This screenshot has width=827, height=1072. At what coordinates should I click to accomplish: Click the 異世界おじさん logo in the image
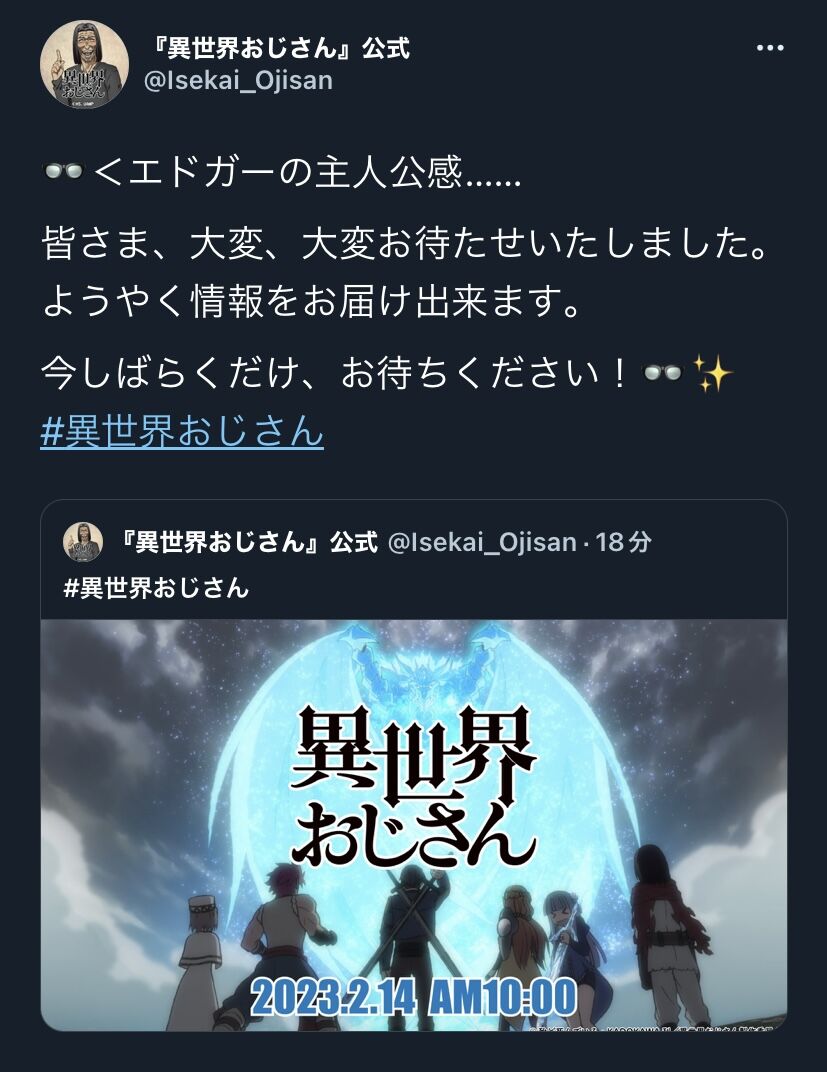coord(414,785)
